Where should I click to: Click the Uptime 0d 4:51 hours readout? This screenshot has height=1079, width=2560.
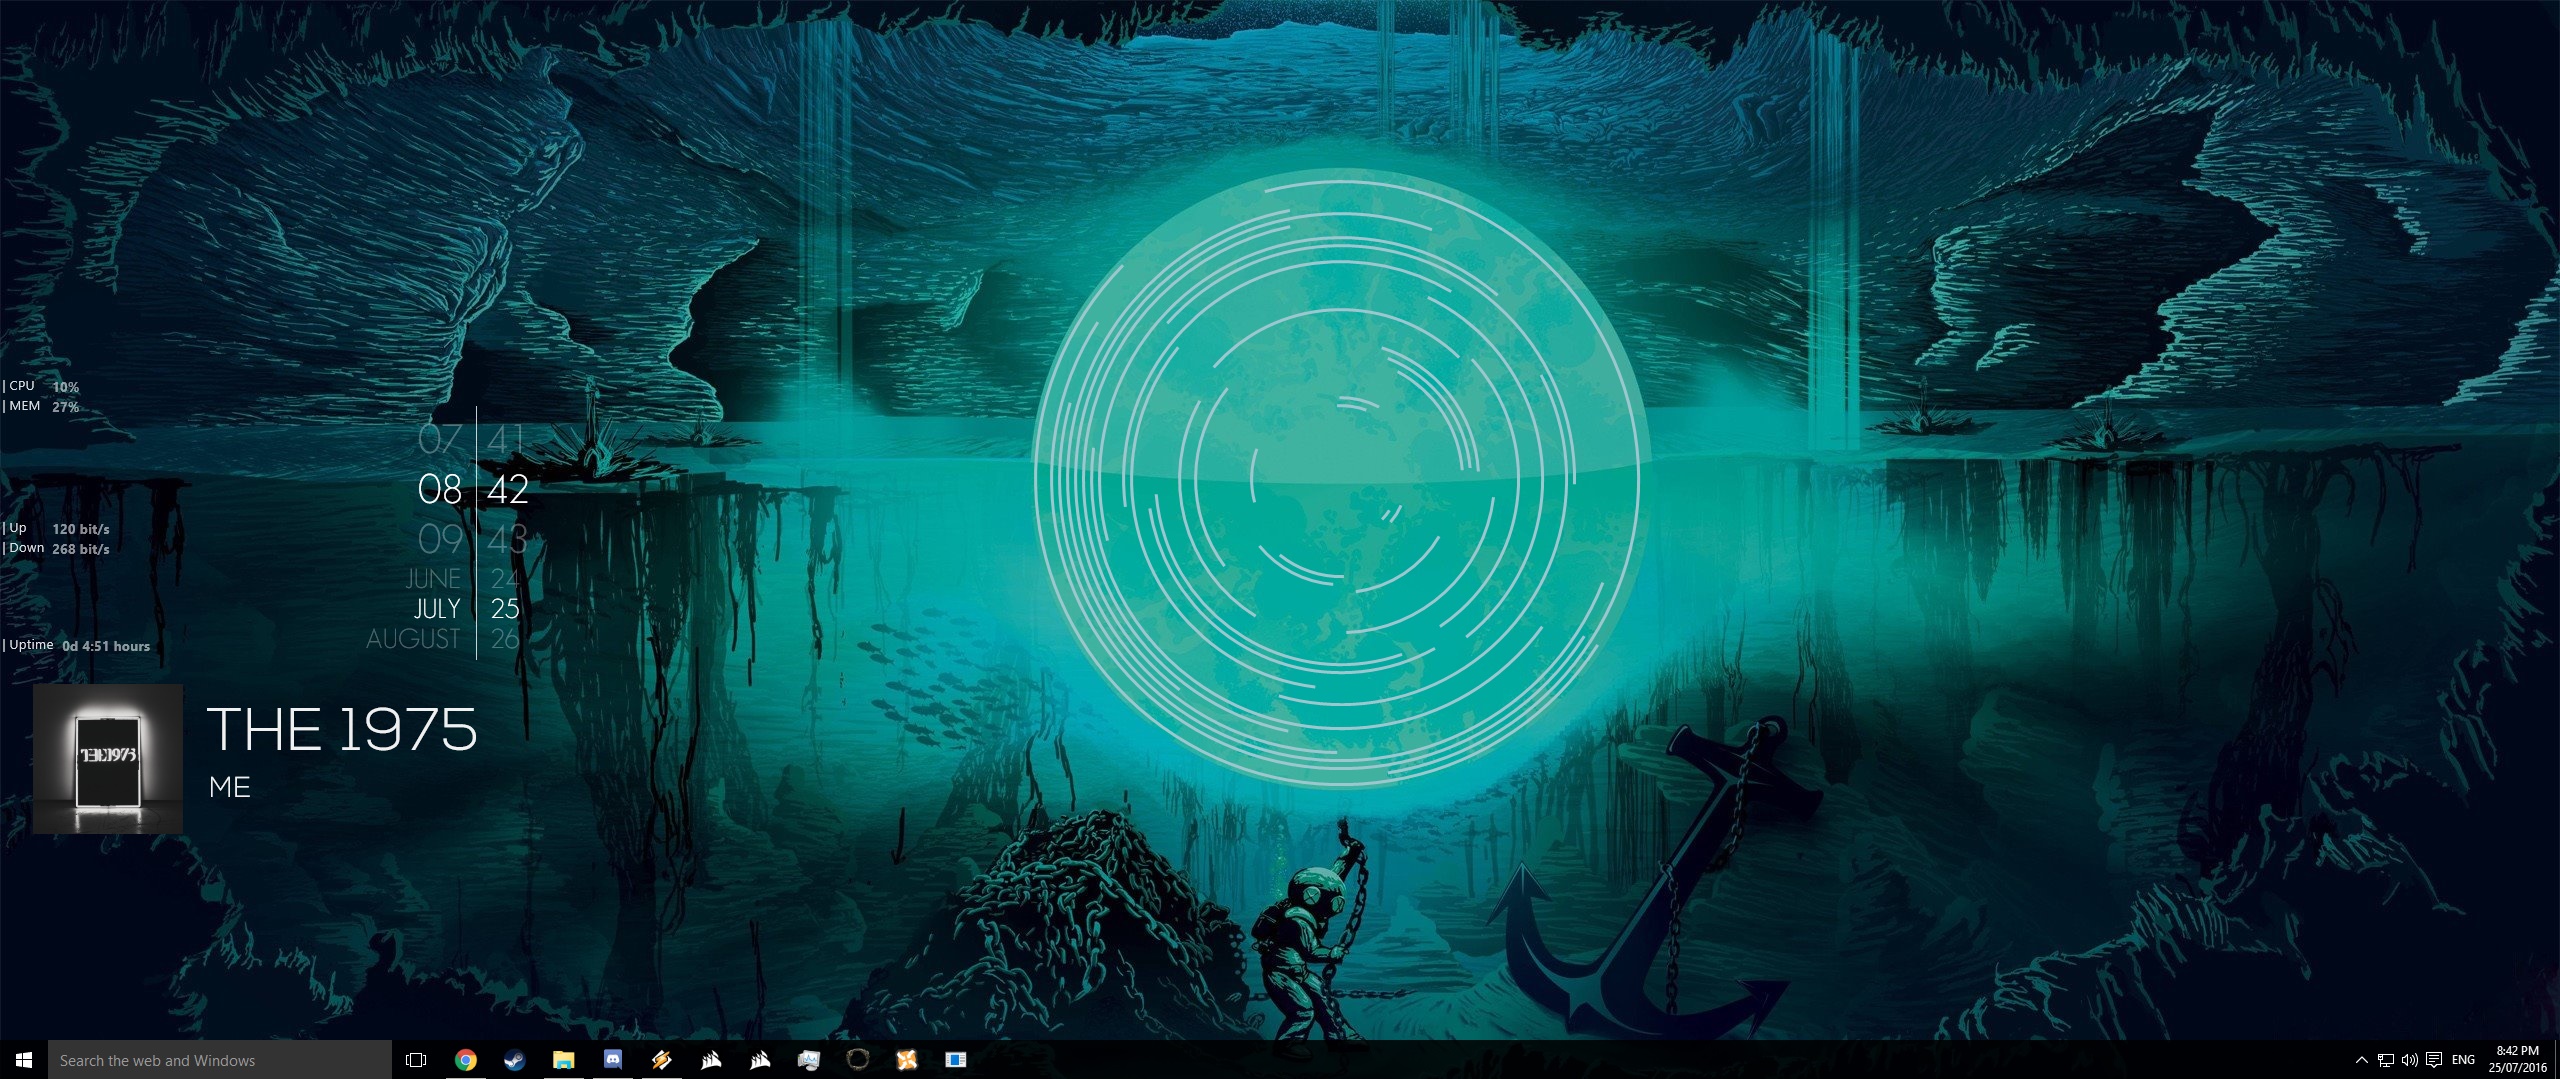pyautogui.click(x=76, y=645)
